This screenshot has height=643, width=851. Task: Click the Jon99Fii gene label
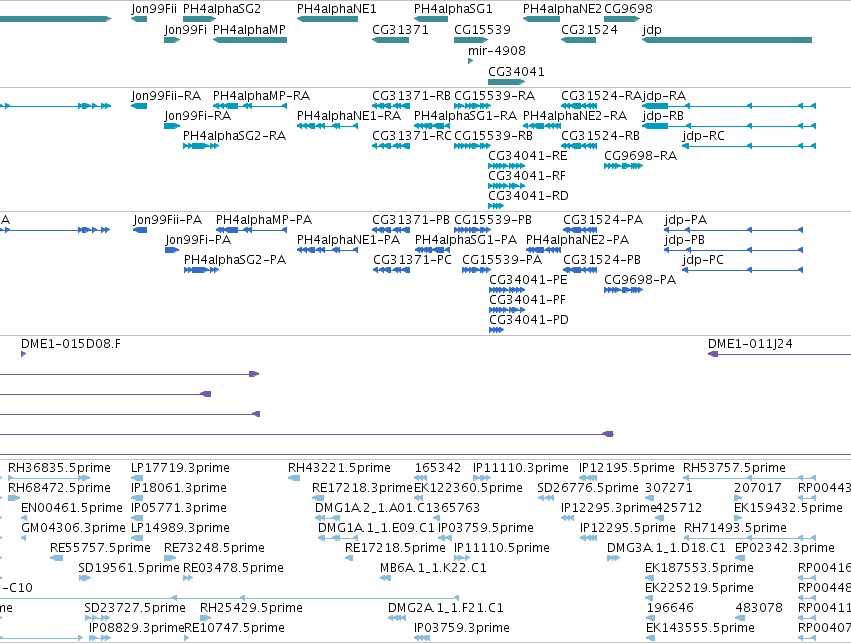[x=154, y=9]
